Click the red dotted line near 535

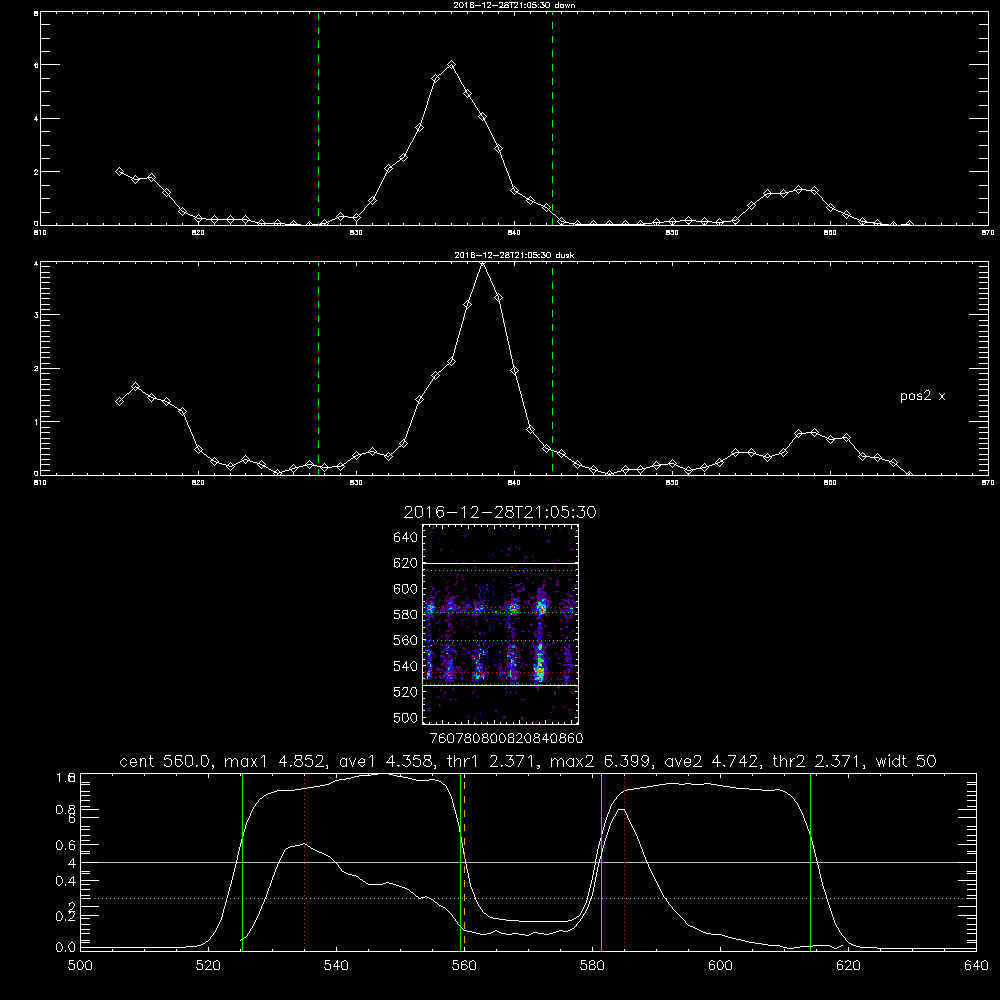tap(304, 861)
